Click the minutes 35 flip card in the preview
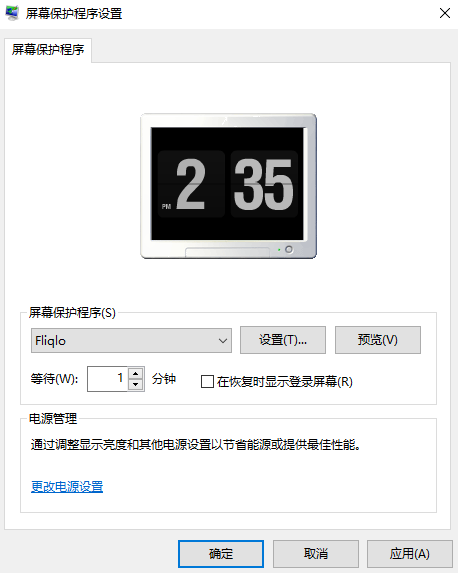Image resolution: width=458 pixels, height=573 pixels. [x=264, y=184]
